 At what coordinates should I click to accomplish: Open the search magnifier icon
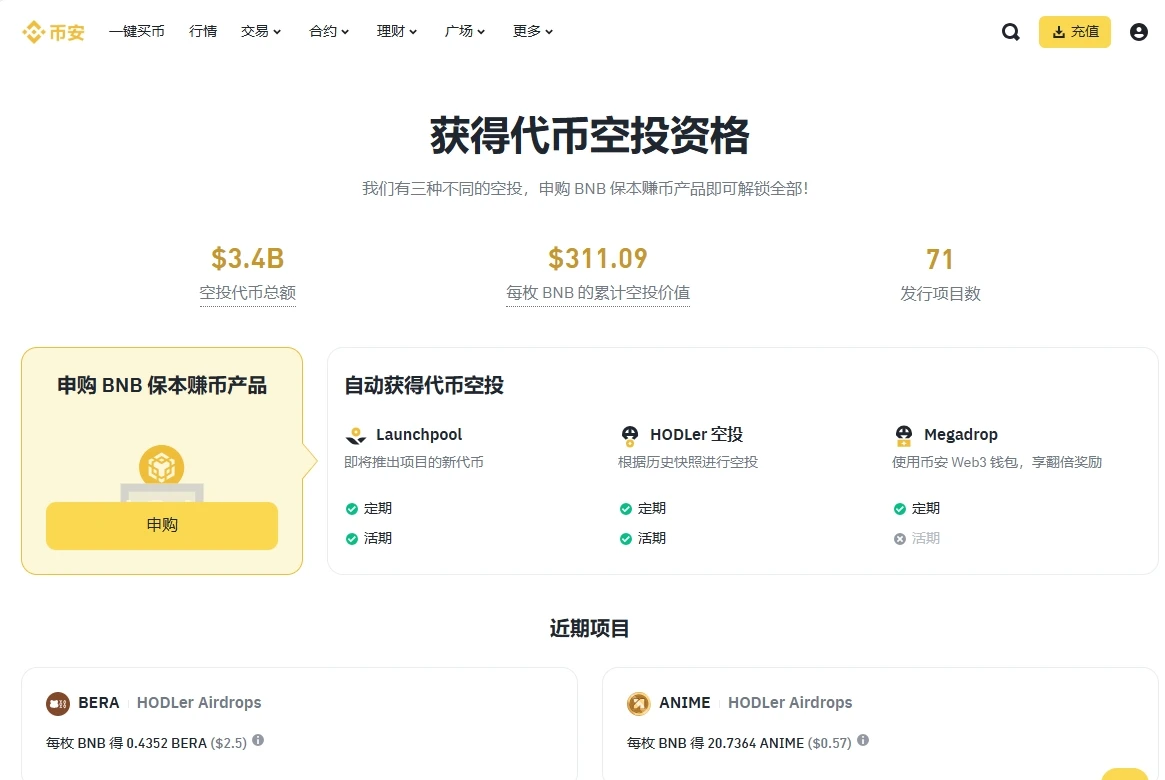[1011, 32]
